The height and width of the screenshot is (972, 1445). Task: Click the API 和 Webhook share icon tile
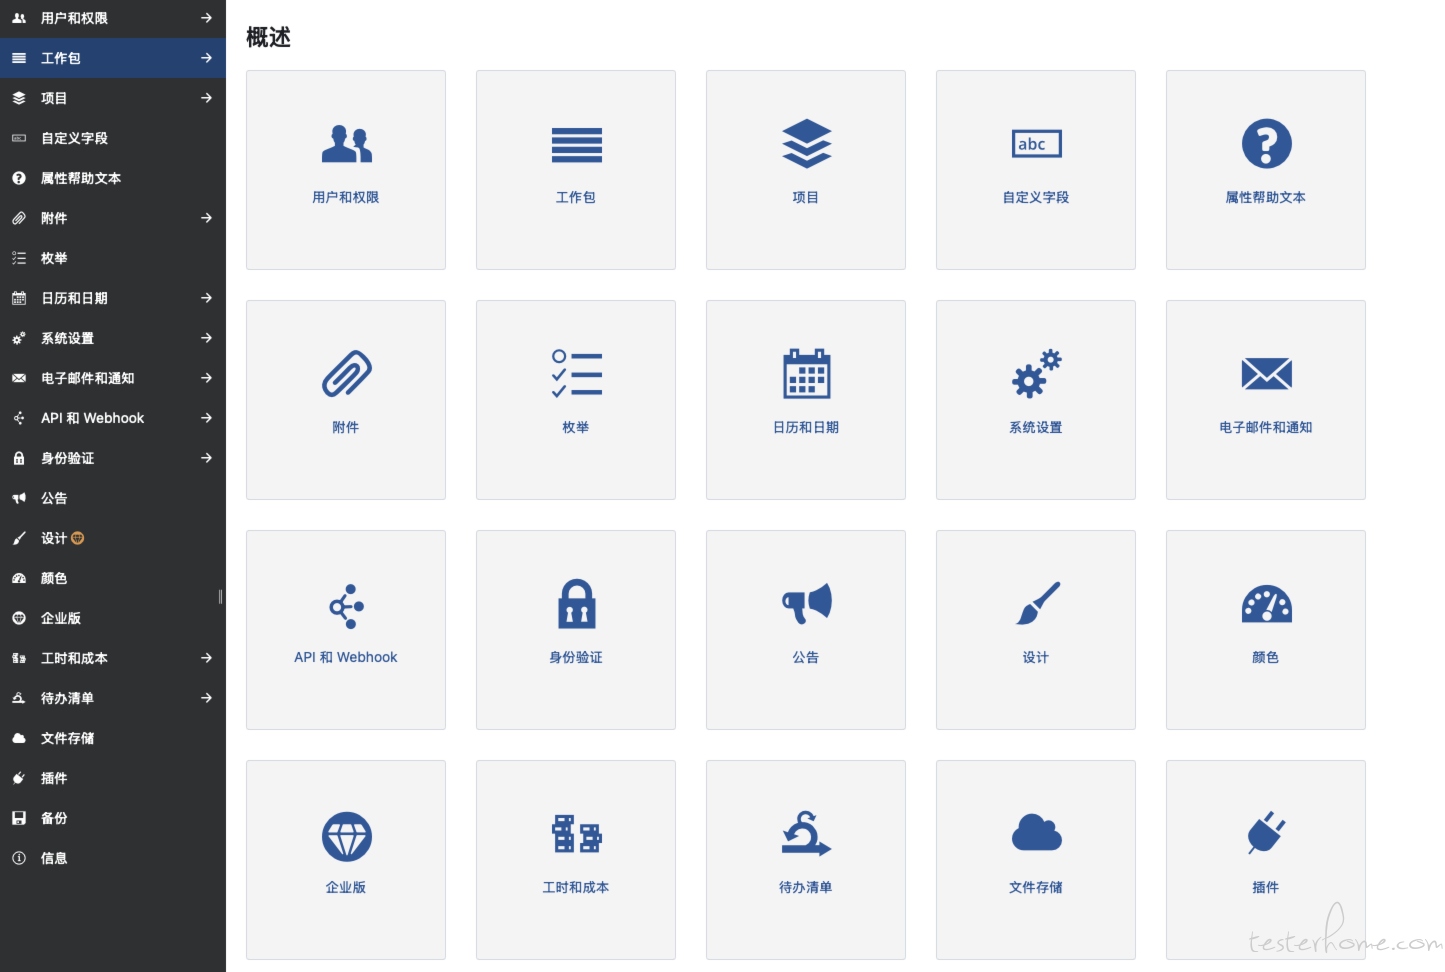tap(346, 630)
